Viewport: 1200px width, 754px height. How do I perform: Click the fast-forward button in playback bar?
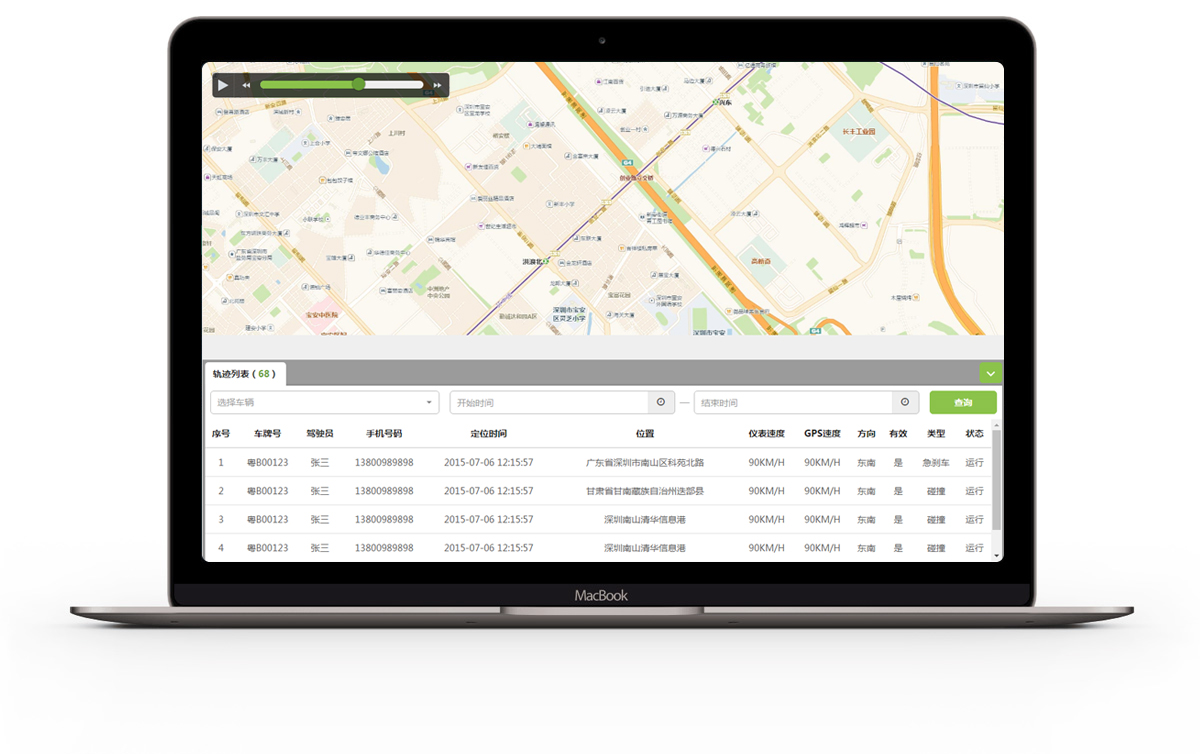[x=437, y=85]
